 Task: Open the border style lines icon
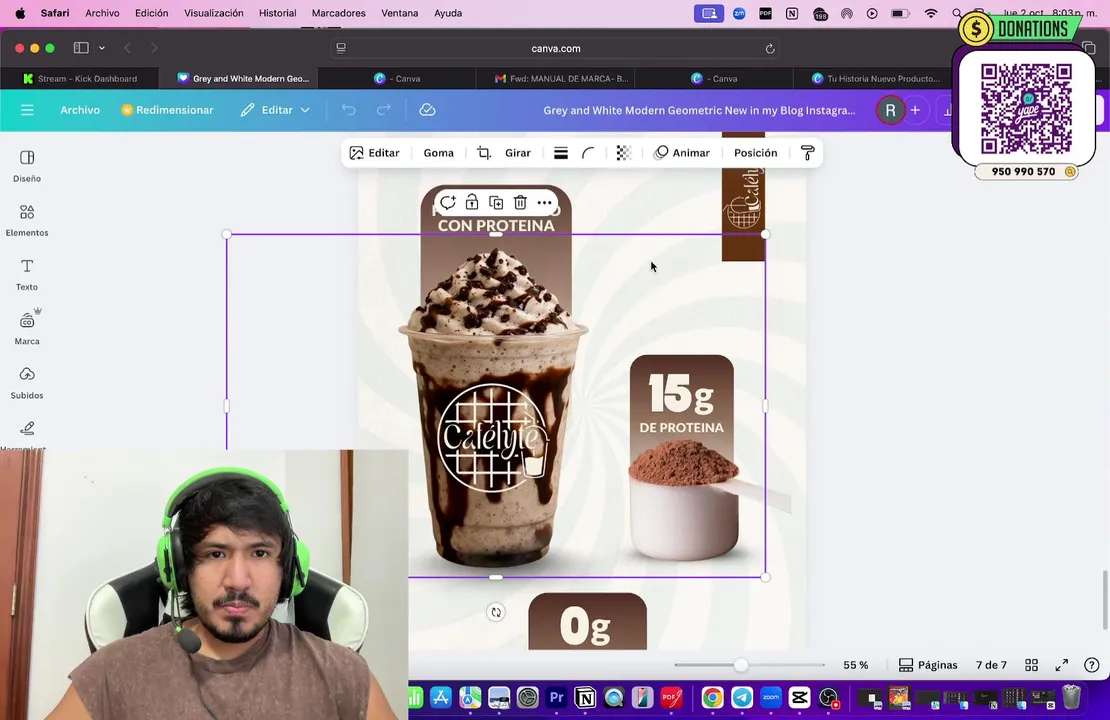[x=561, y=153]
